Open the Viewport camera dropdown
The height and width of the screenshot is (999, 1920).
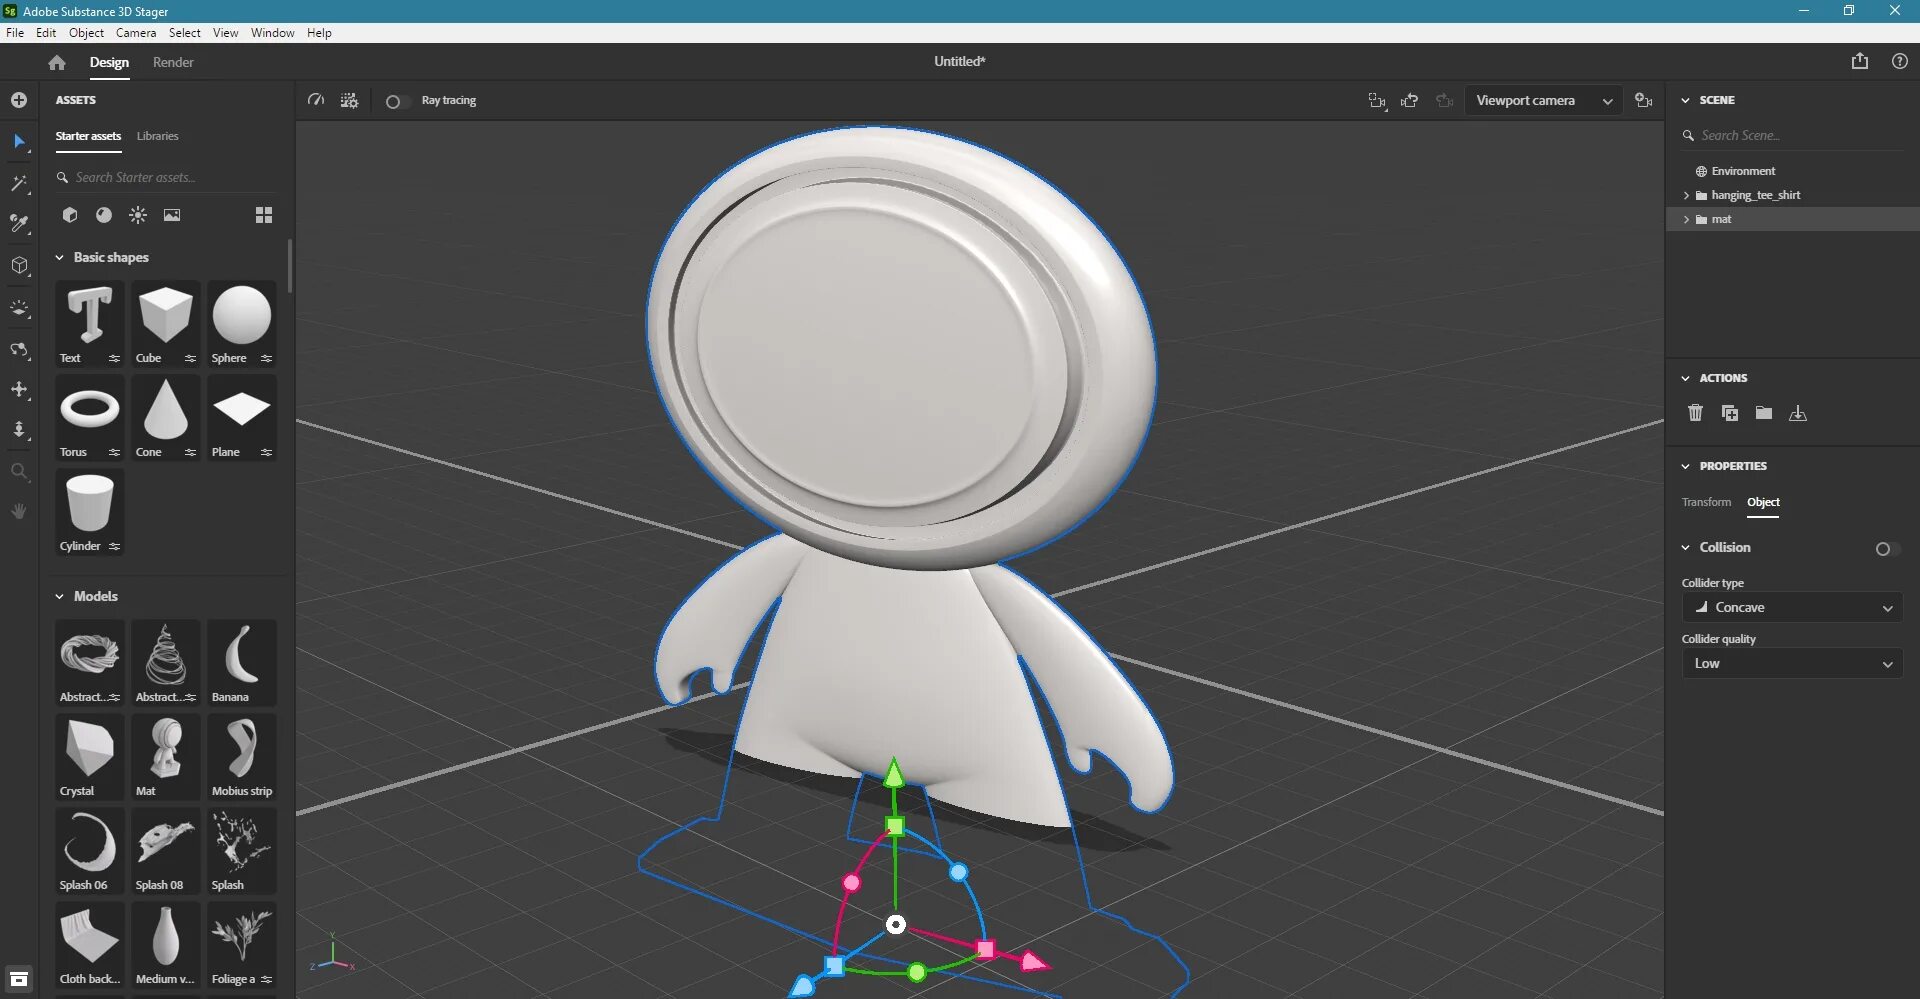1543,100
